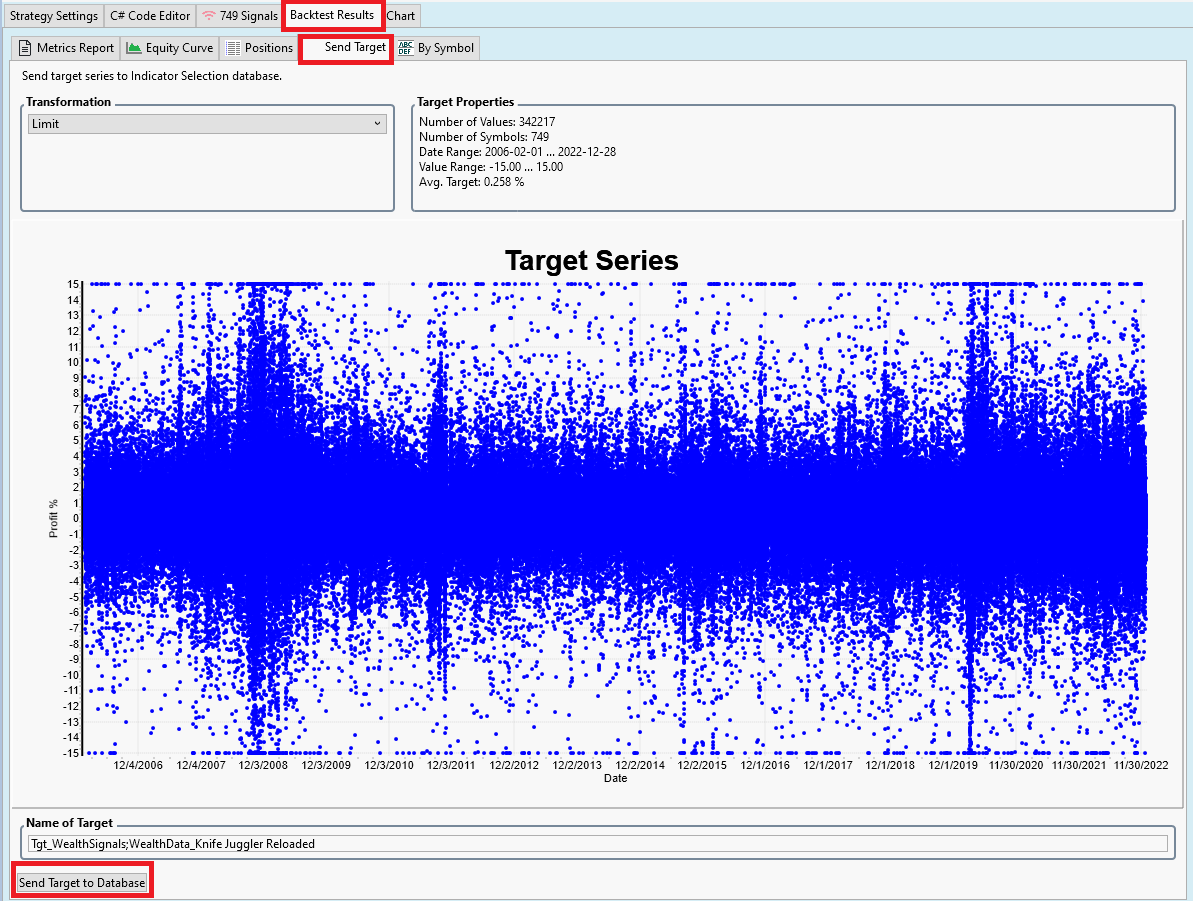Click the Number of Values property line
The height and width of the screenshot is (901, 1193).
point(487,122)
